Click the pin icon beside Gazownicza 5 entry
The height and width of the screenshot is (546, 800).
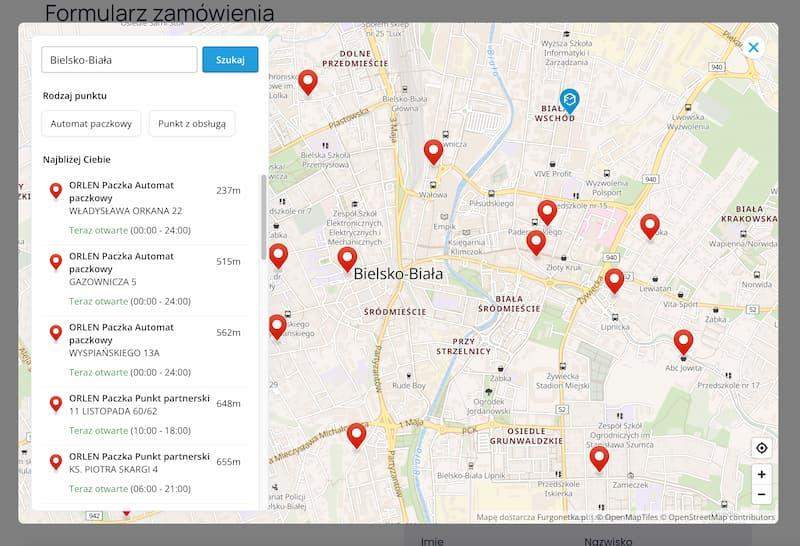point(56,261)
